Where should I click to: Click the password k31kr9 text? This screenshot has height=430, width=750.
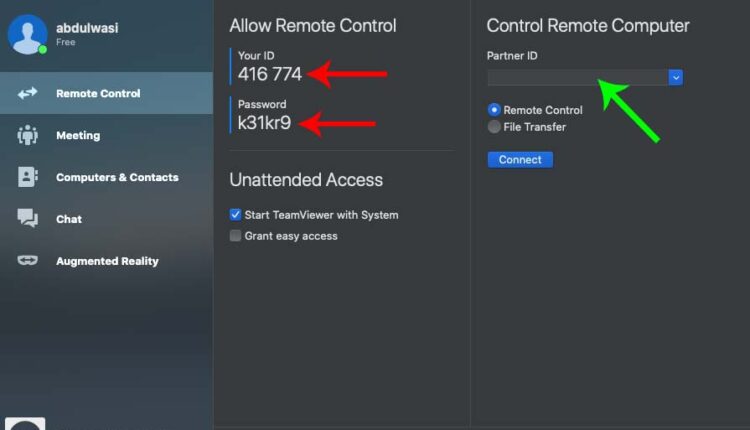(x=264, y=123)
